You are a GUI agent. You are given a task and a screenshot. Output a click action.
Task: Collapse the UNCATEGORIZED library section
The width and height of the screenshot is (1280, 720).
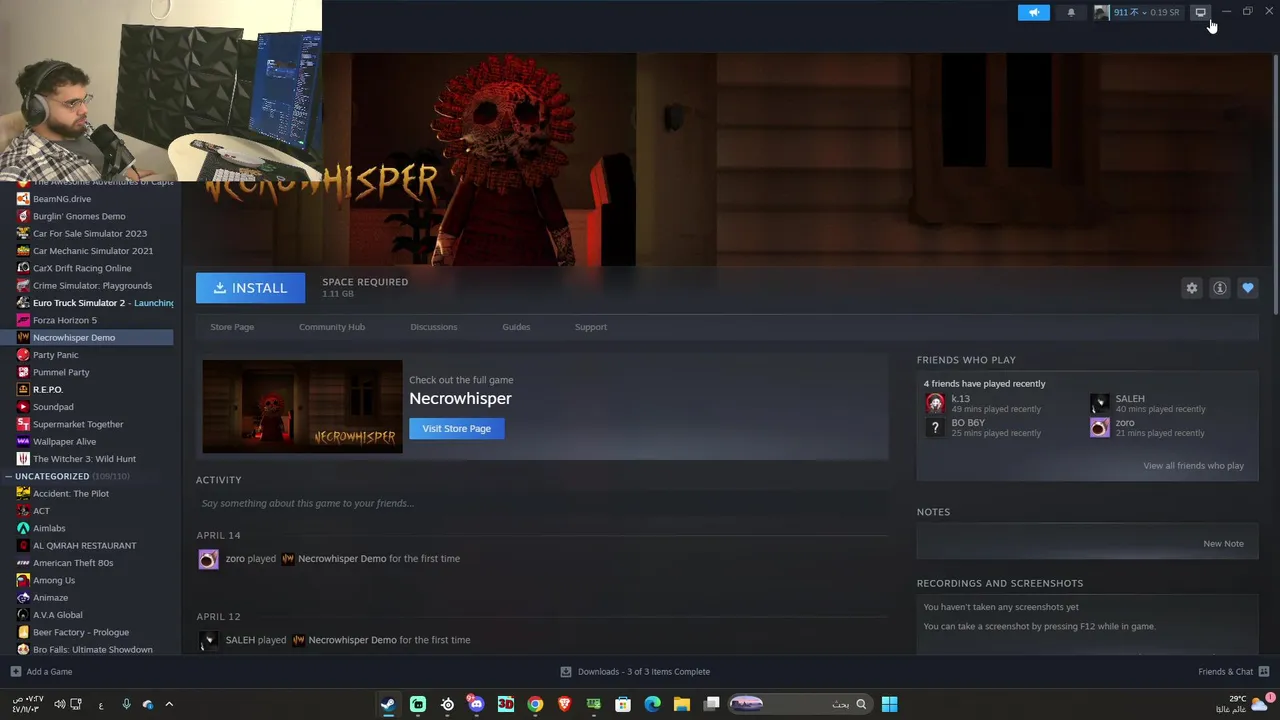click(8, 477)
